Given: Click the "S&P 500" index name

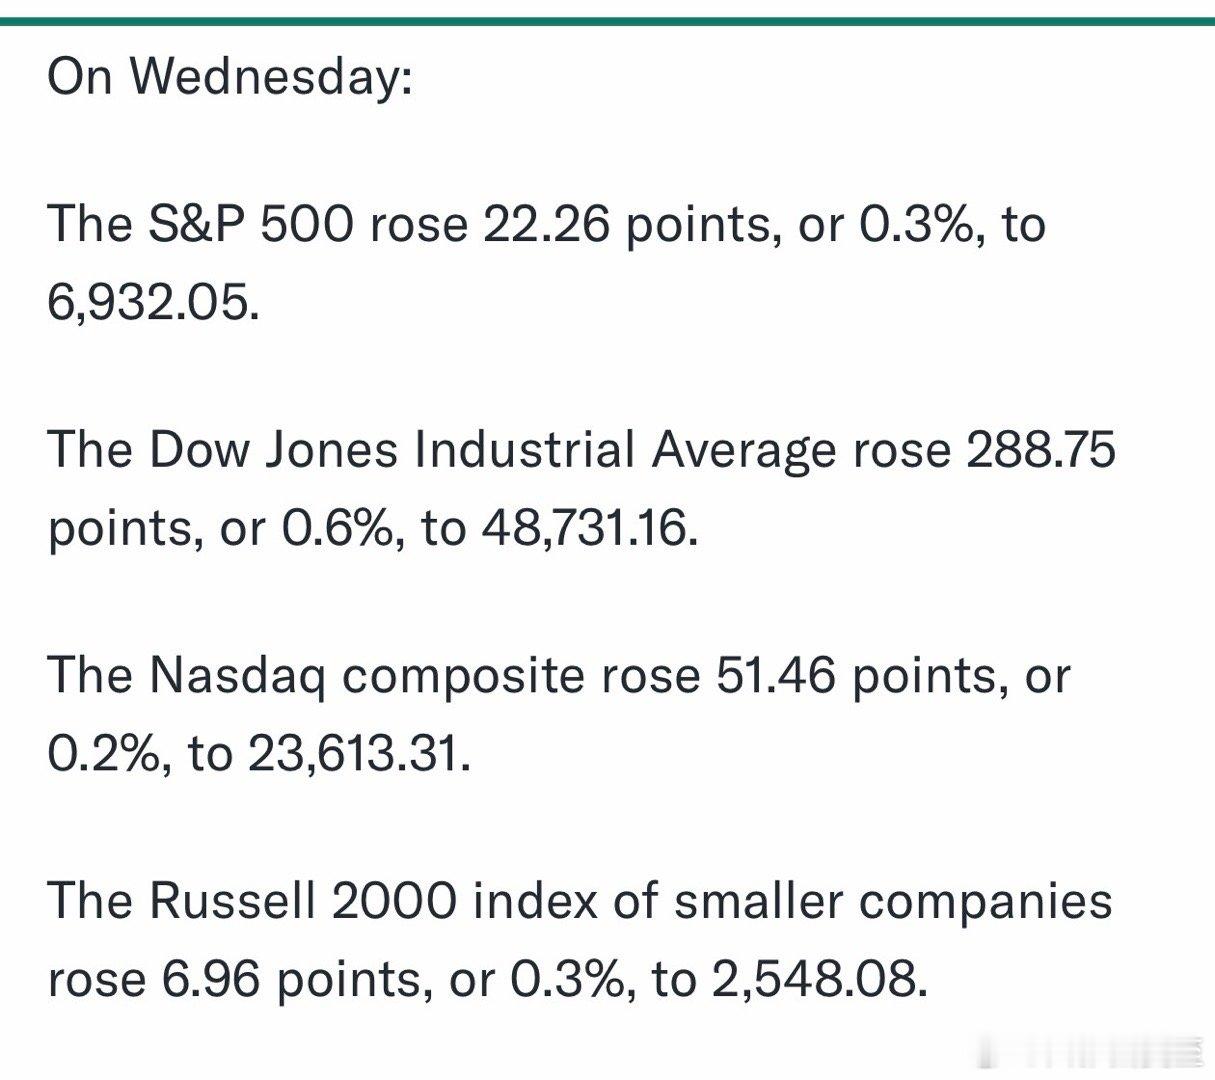Looking at the screenshot, I should point(250,224).
